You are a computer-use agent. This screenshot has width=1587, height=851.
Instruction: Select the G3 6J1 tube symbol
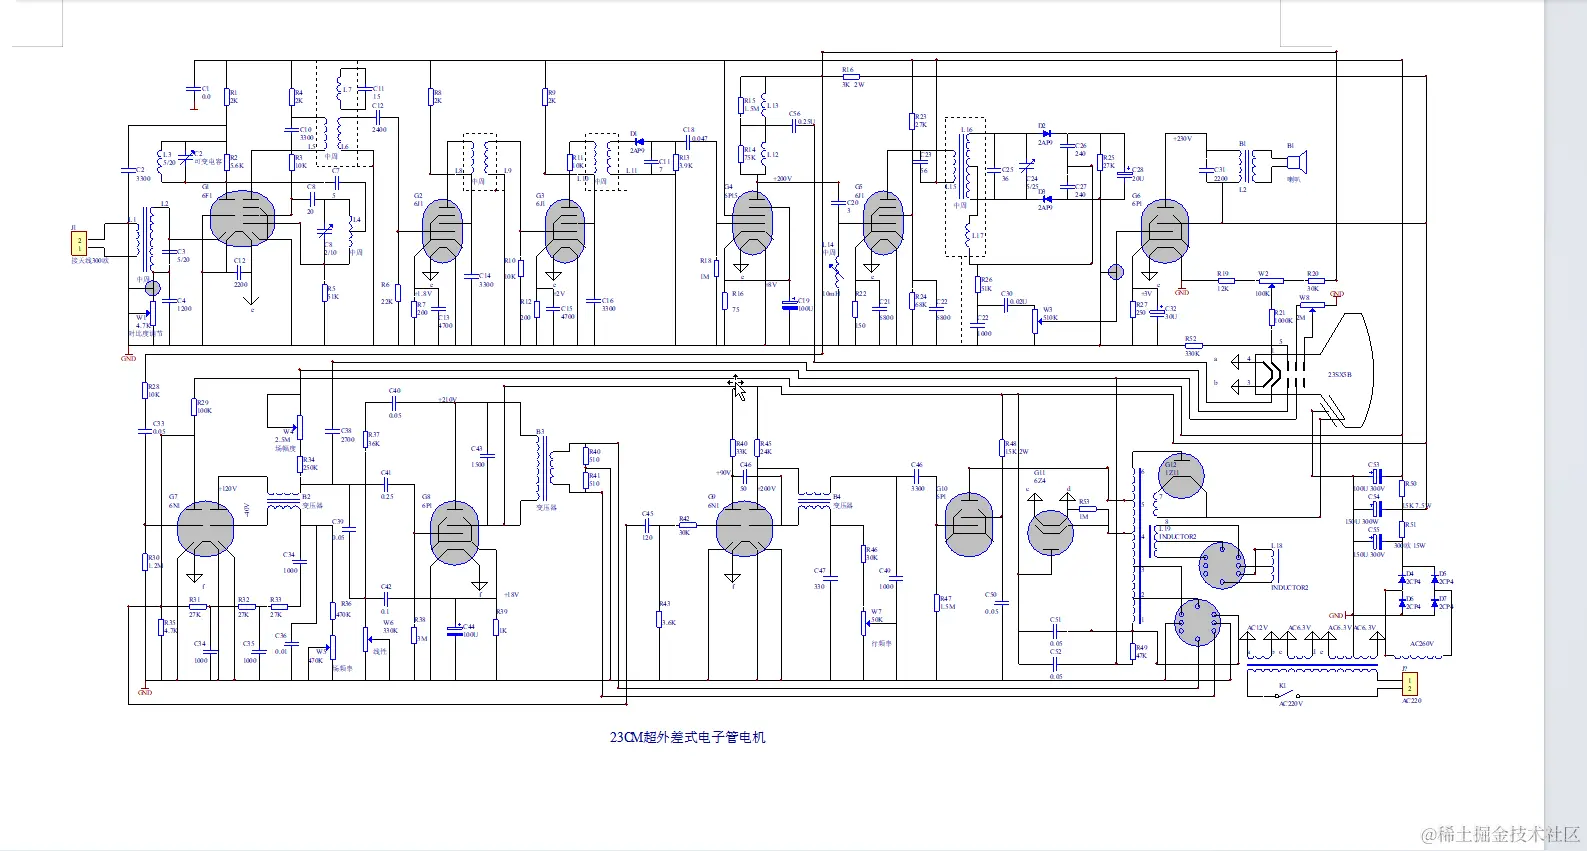[564, 231]
